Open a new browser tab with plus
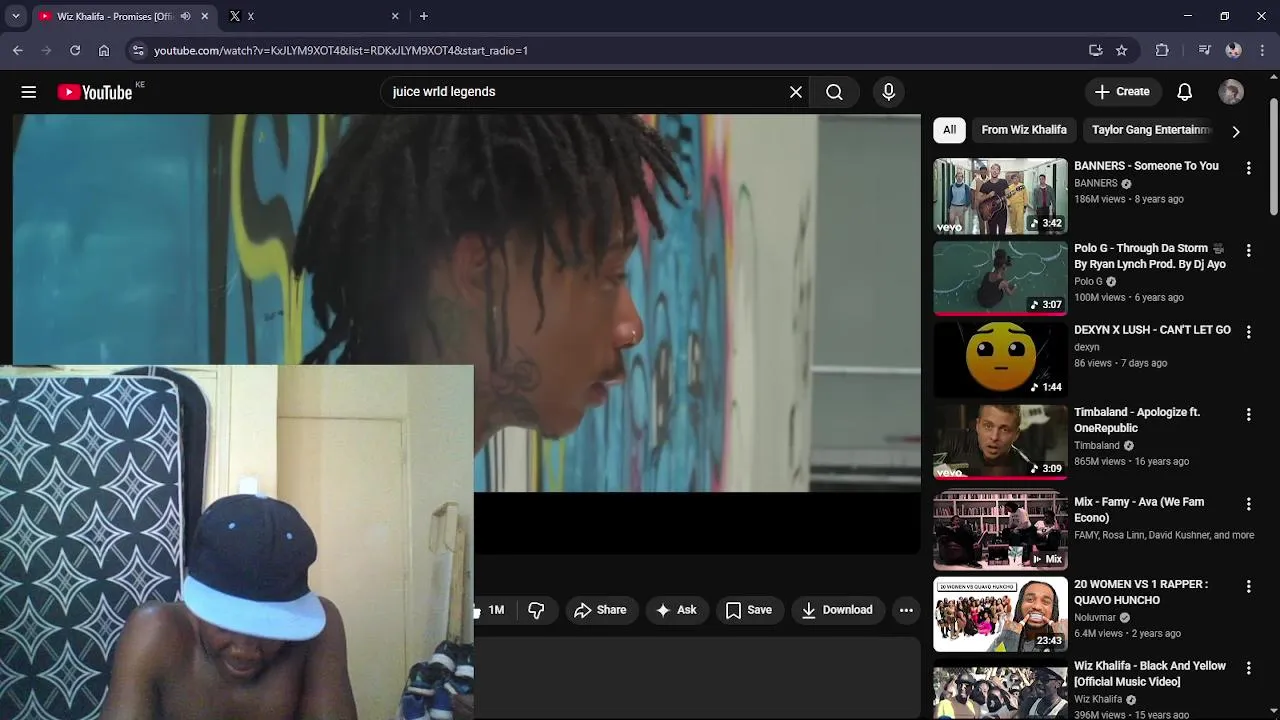This screenshot has width=1280, height=720. (424, 16)
